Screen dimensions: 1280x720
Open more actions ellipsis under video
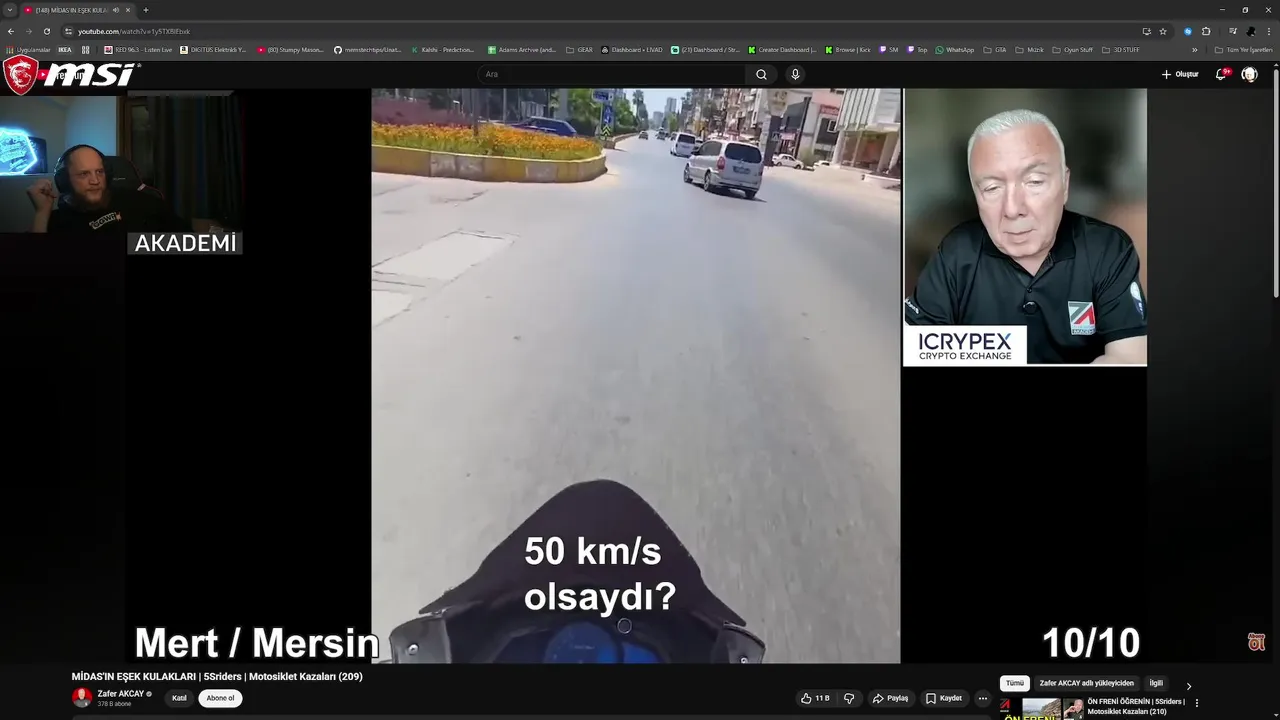(983, 698)
